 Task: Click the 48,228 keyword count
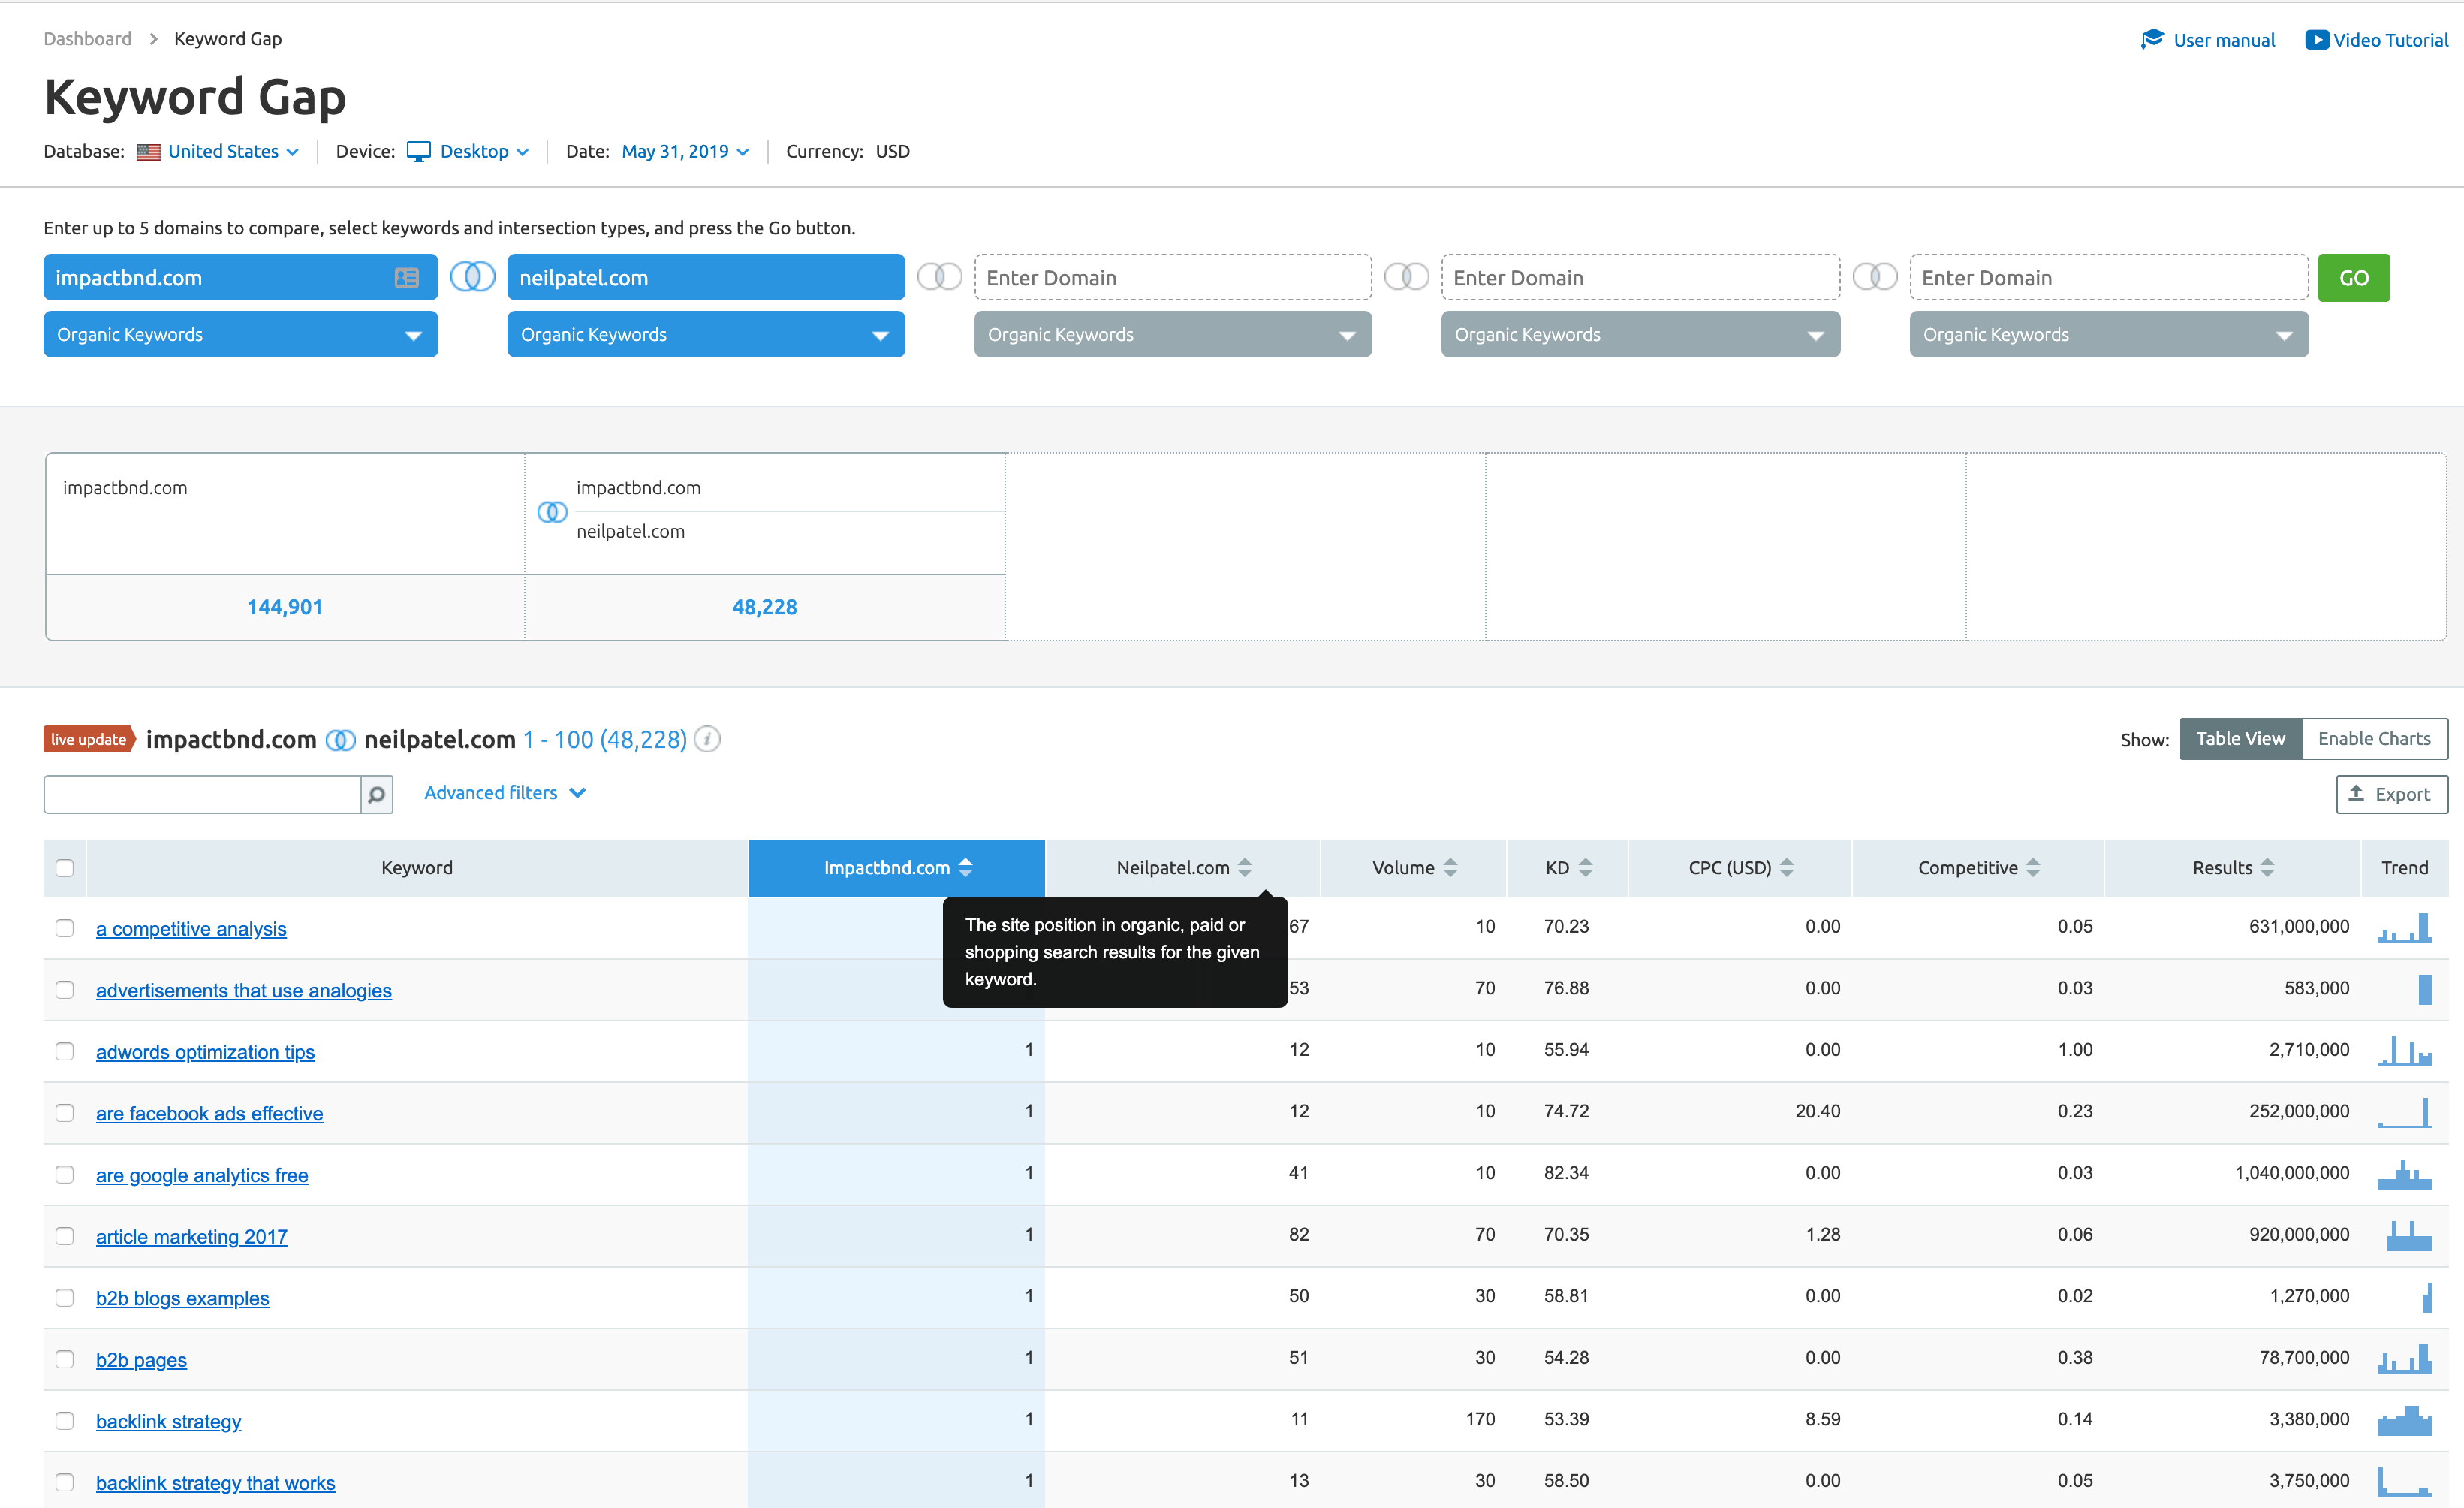(764, 607)
